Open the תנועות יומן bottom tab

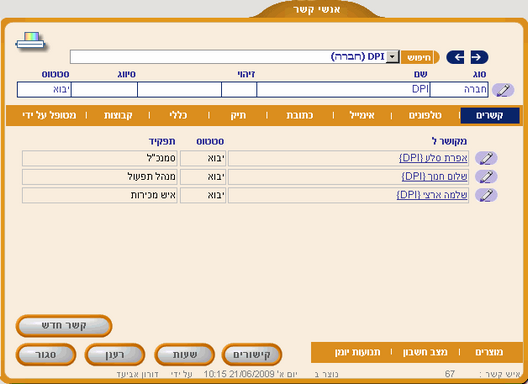(x=357, y=352)
